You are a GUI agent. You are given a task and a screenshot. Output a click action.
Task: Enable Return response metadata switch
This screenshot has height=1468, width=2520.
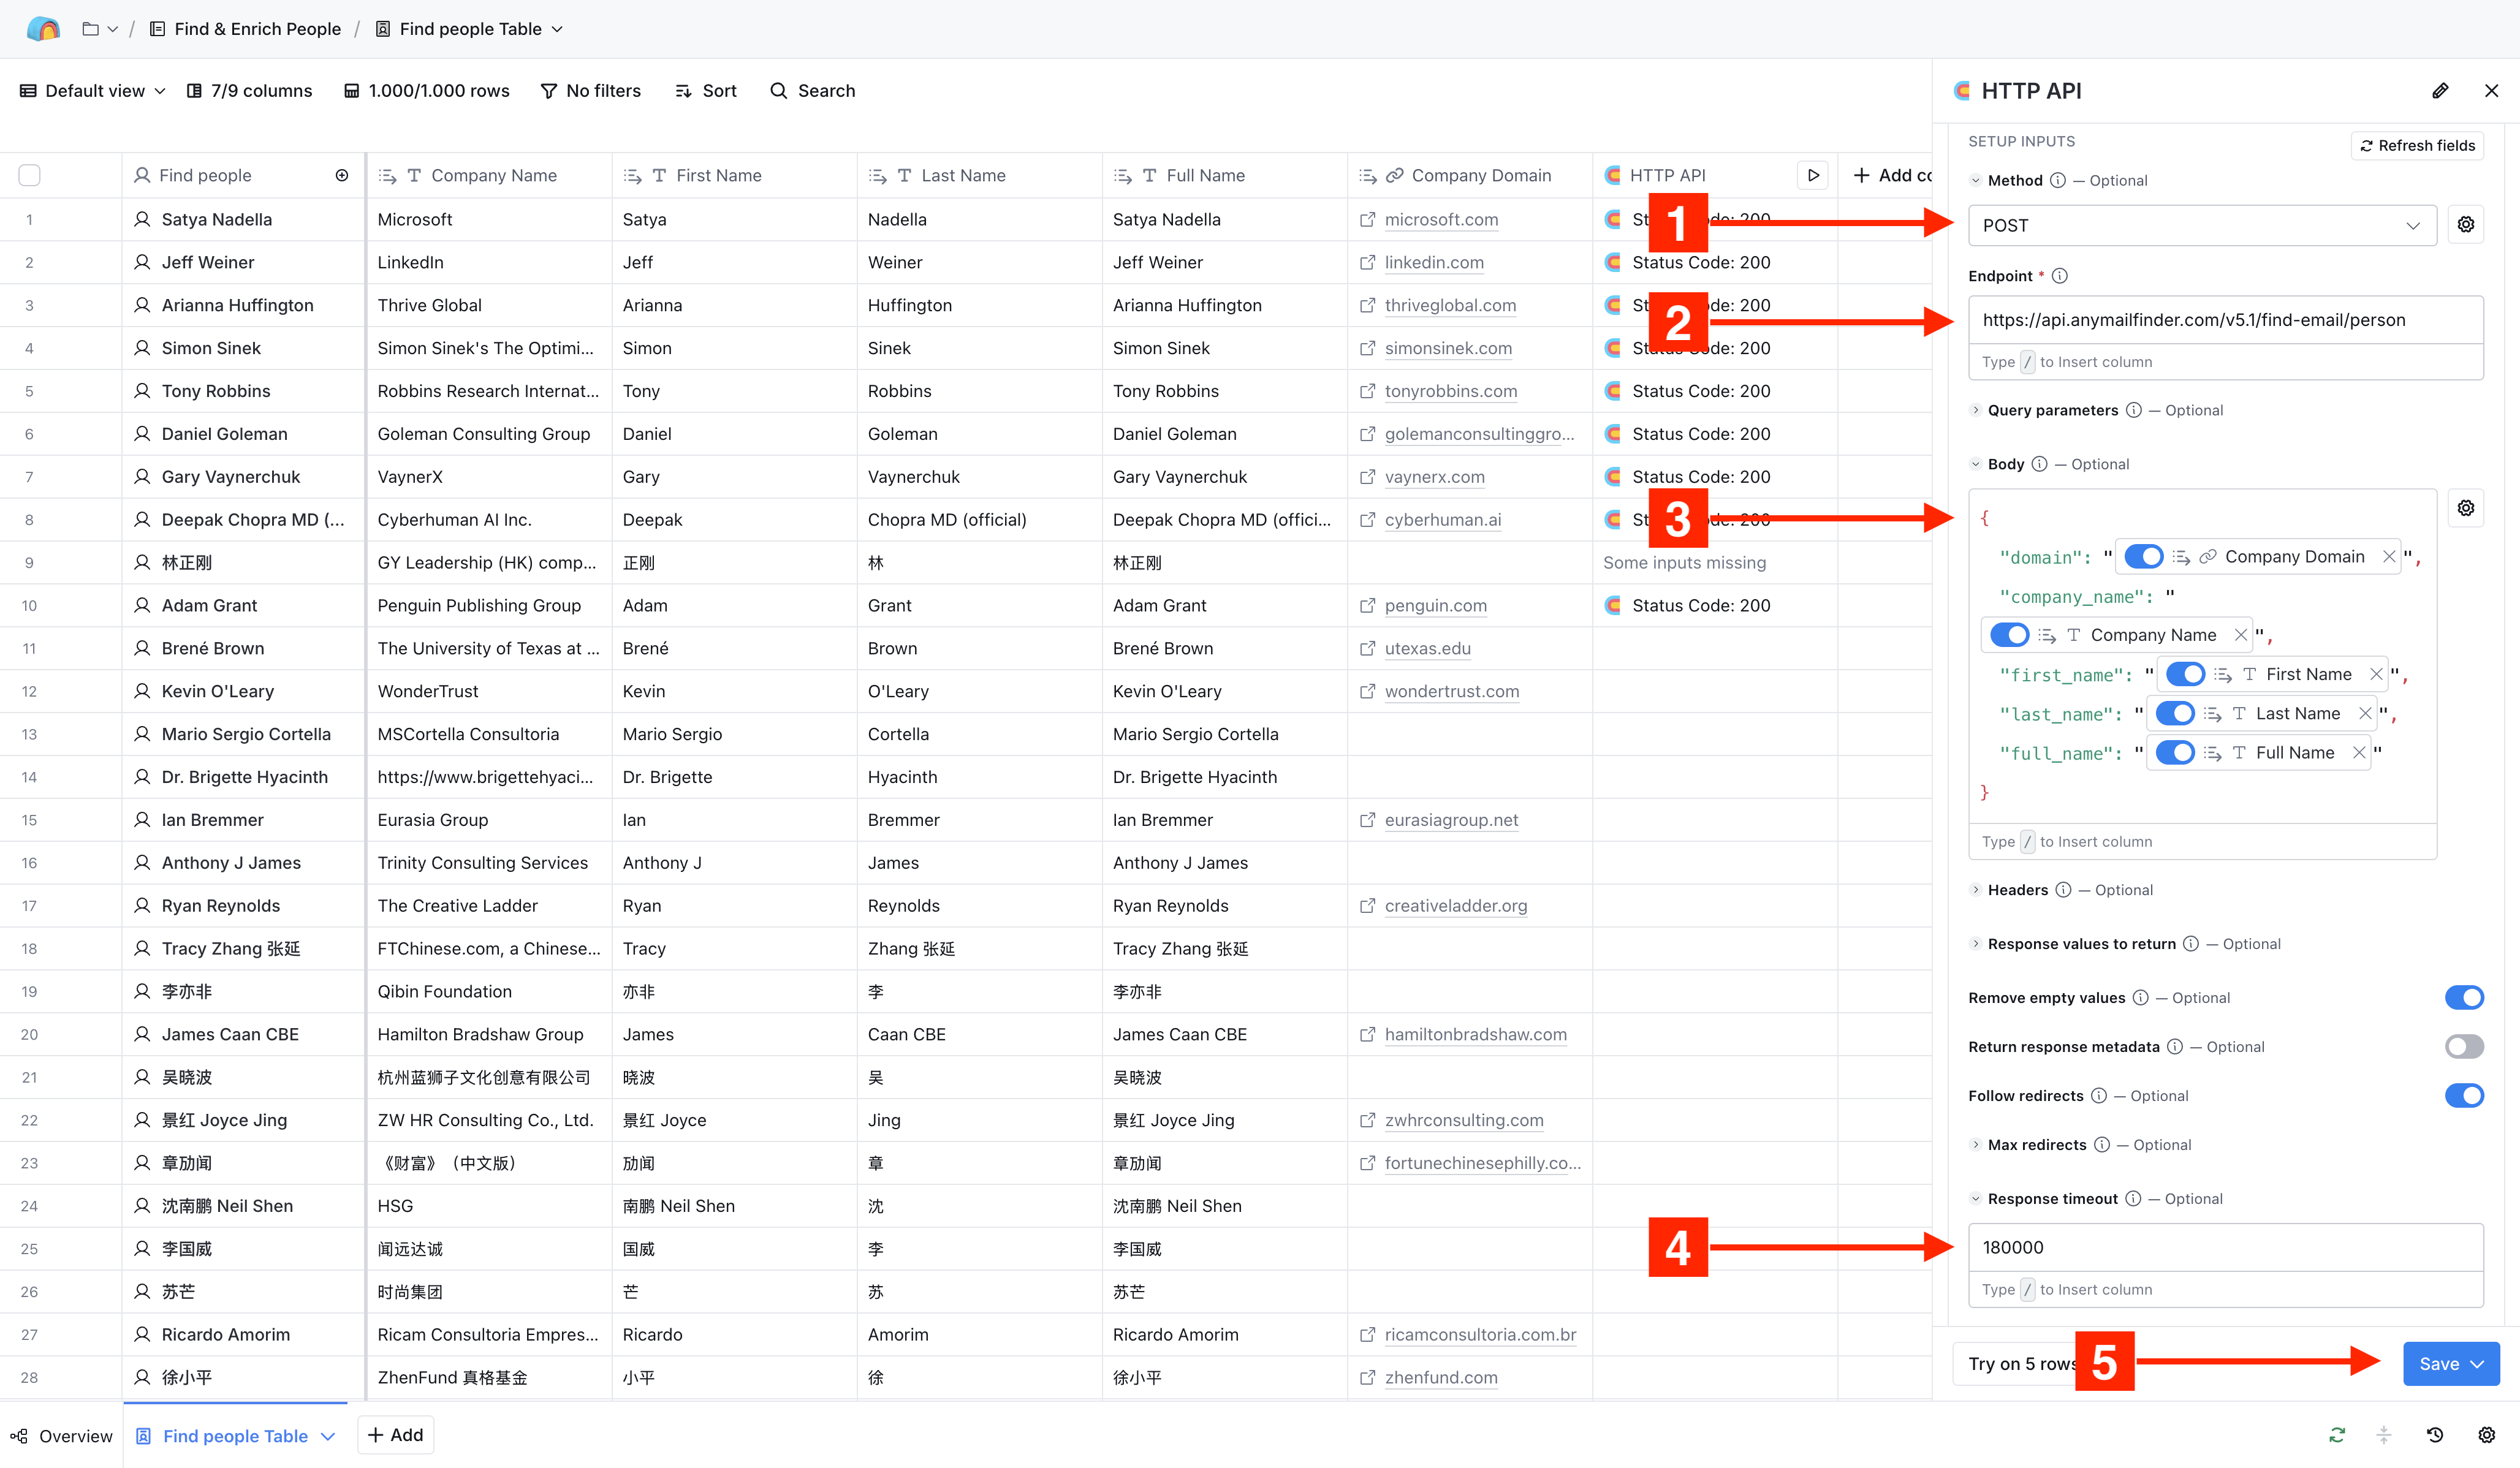coord(2464,1047)
